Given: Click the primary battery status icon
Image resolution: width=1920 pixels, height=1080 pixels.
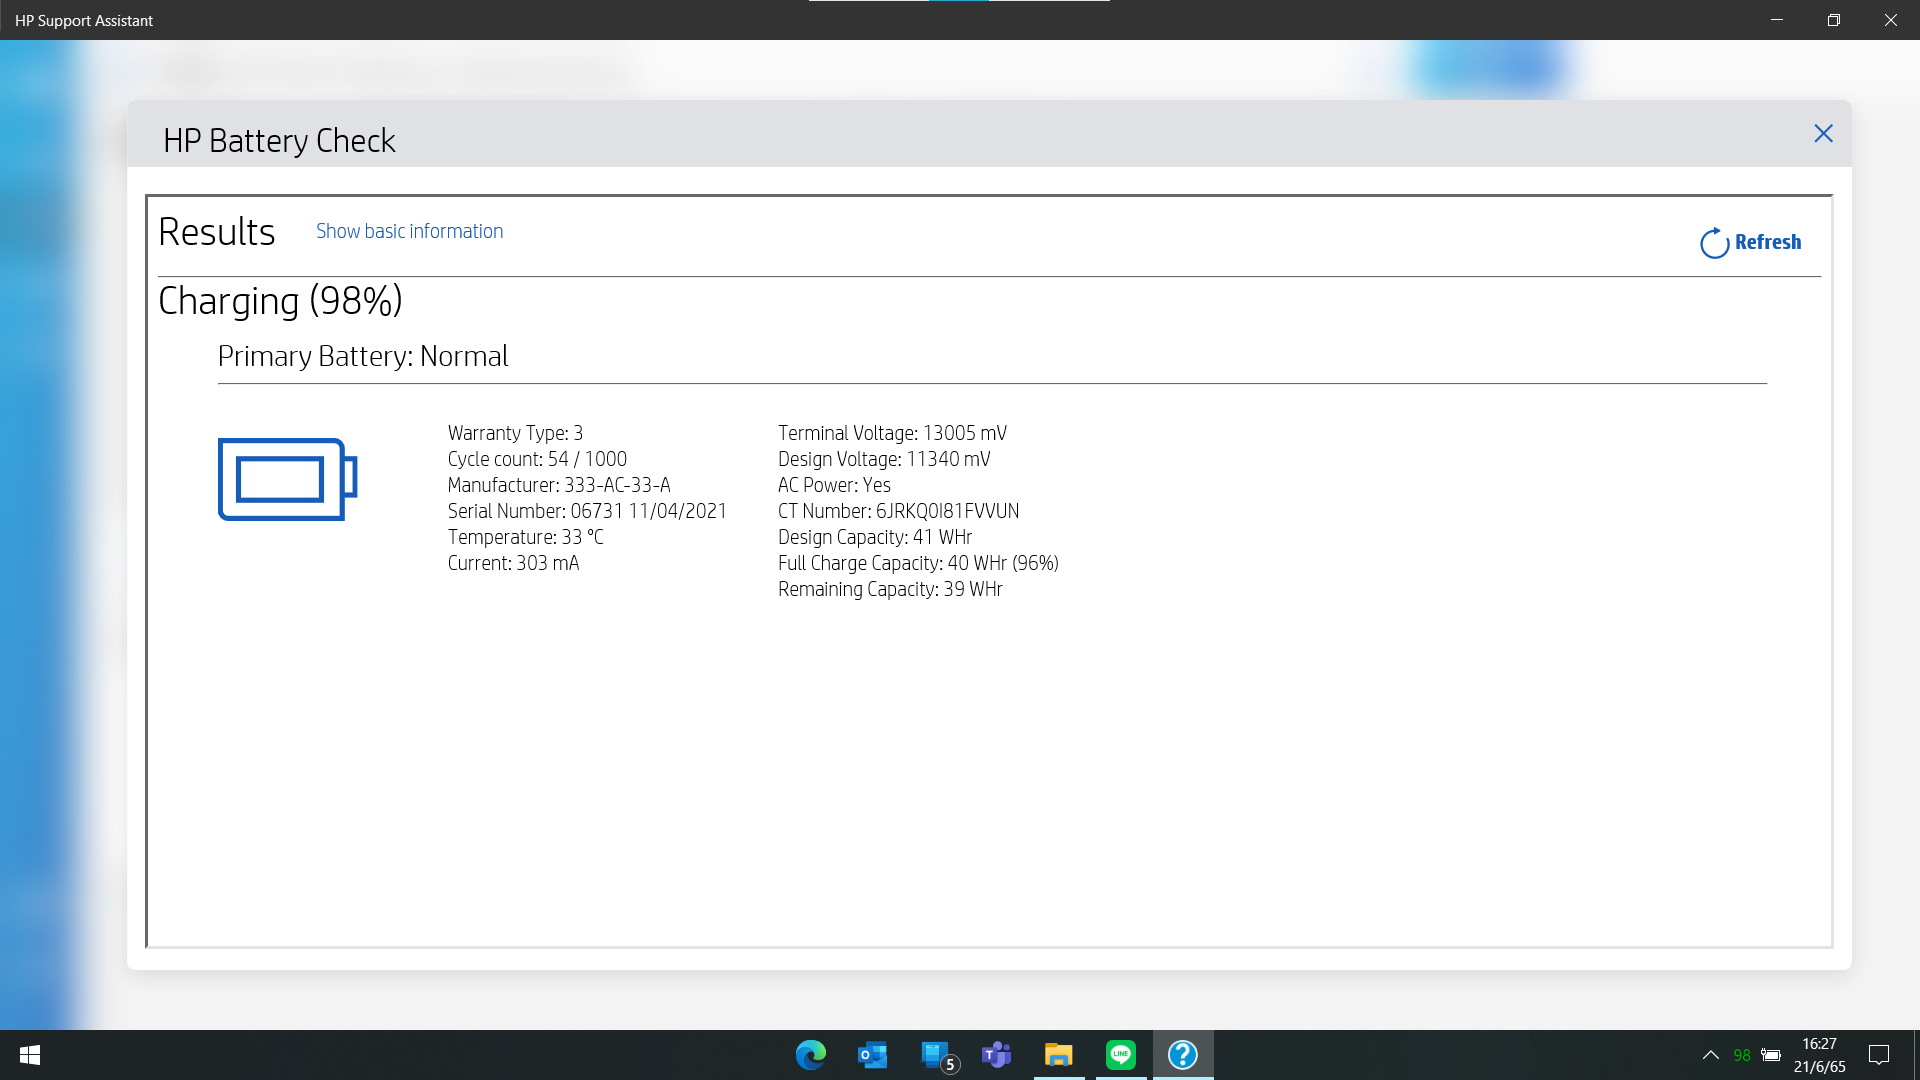Looking at the screenshot, I should pyautogui.click(x=286, y=480).
